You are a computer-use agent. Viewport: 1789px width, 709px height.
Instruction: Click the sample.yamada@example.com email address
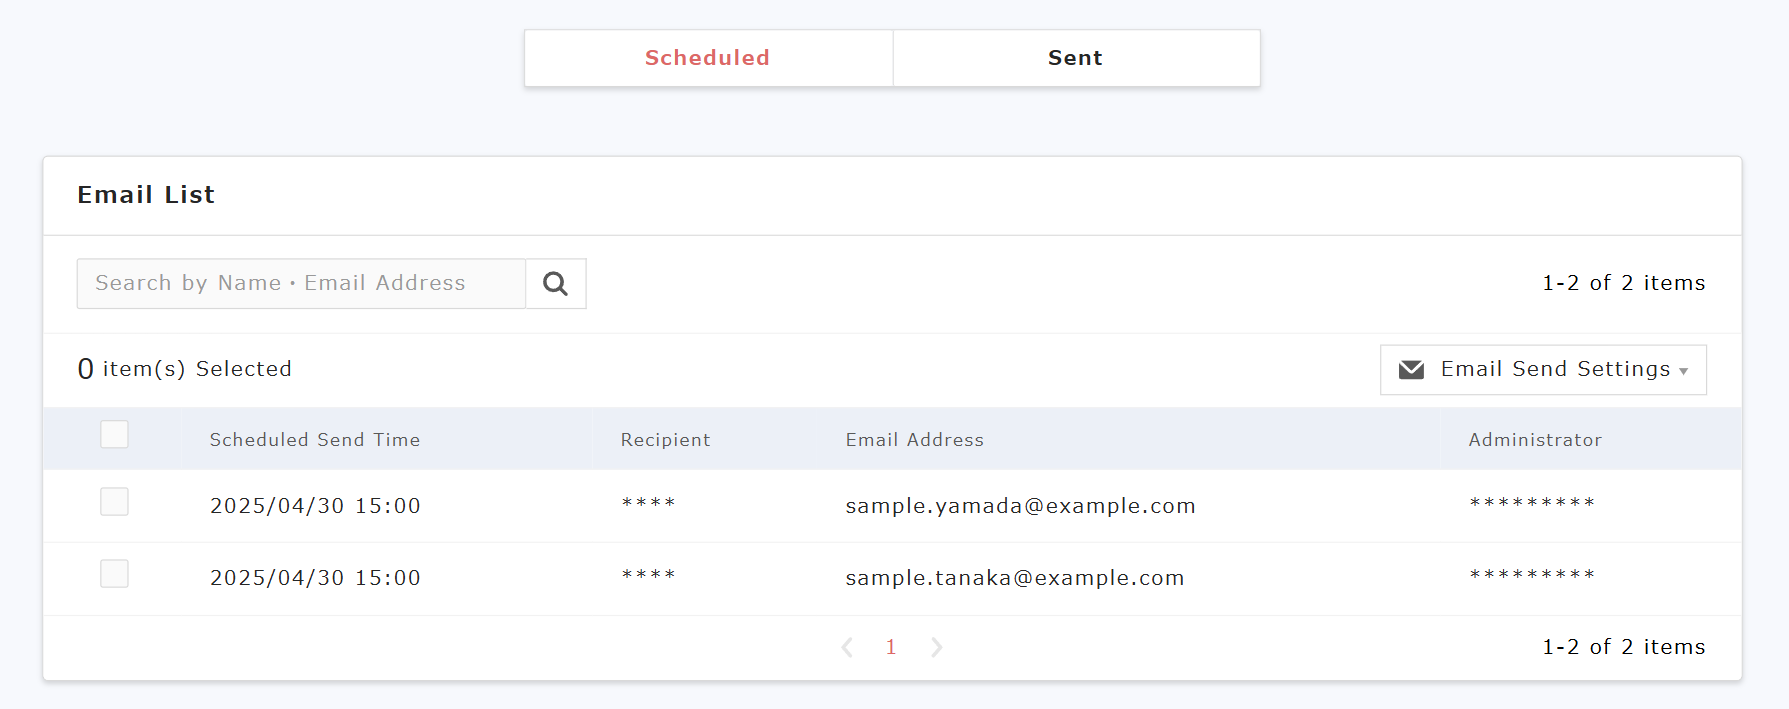point(1020,506)
